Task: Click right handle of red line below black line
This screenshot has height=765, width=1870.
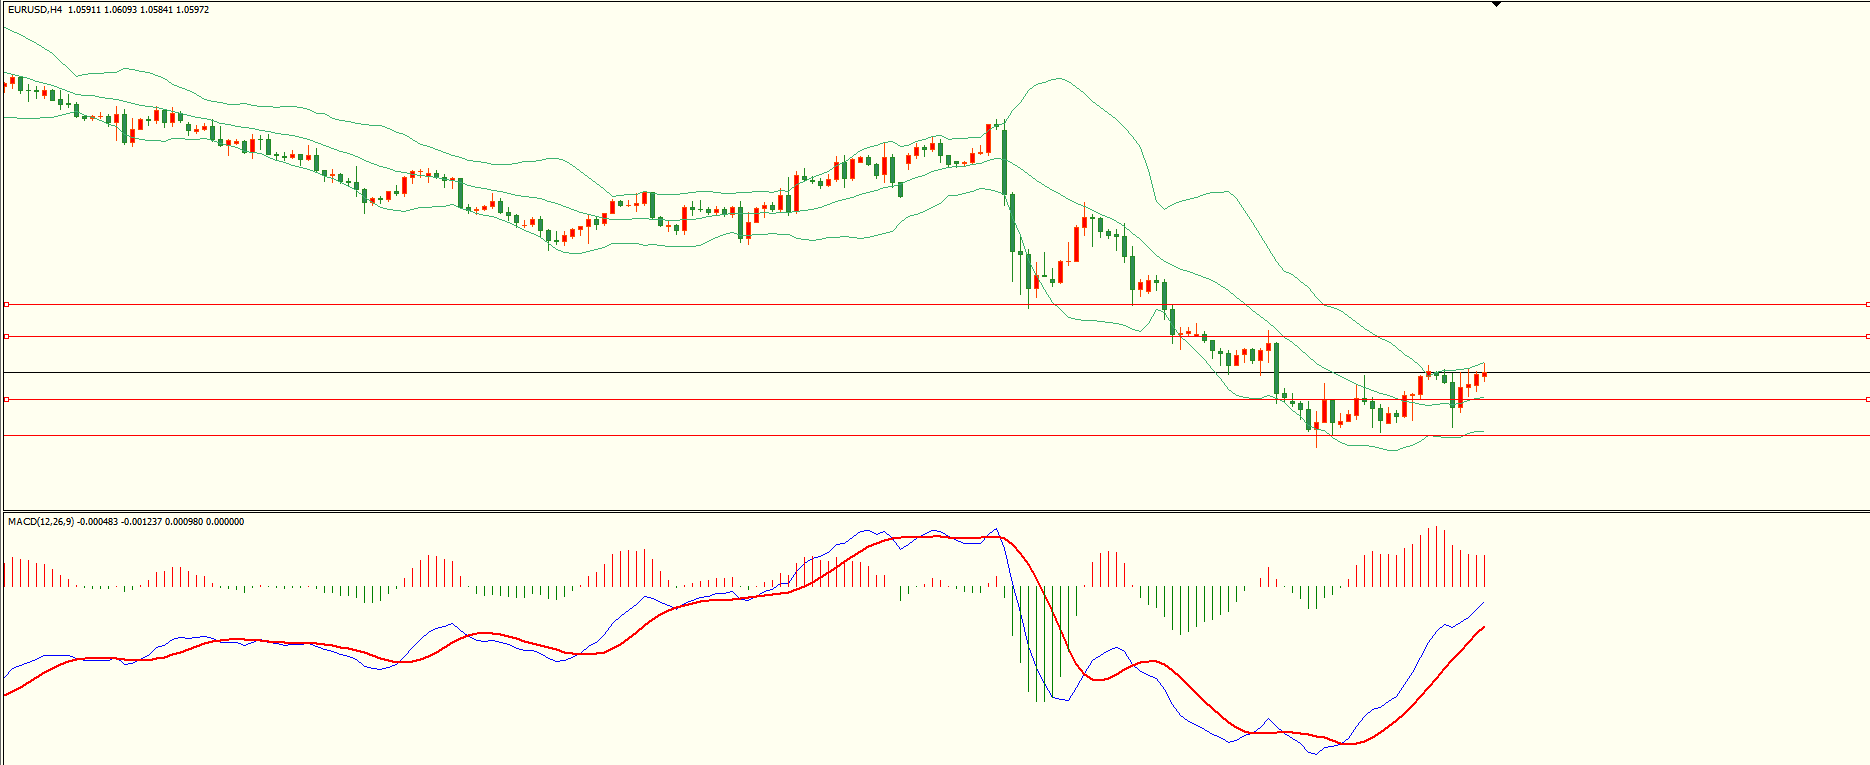Action: pos(1867,400)
